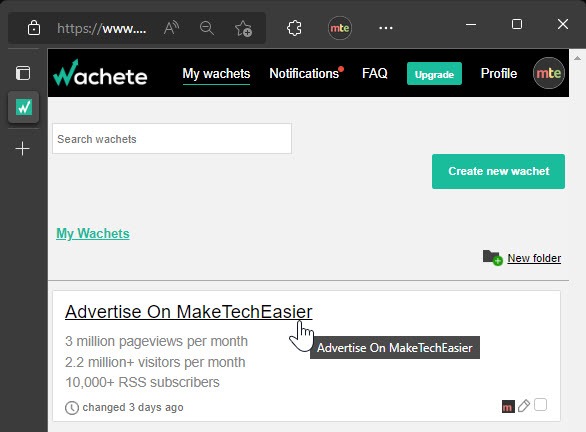Open the My Wachets breadcrumb link
This screenshot has width=586, height=432.
93,234
